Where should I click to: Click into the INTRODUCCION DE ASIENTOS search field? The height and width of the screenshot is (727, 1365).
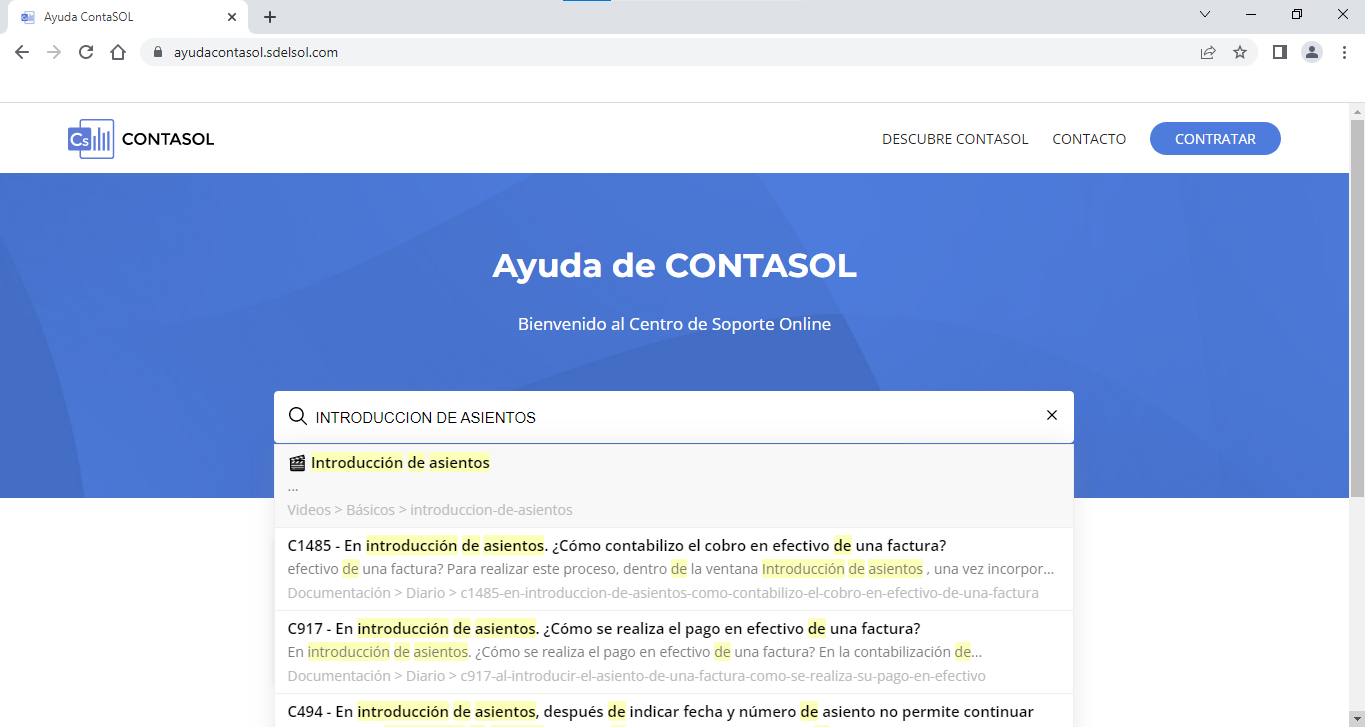coord(674,417)
